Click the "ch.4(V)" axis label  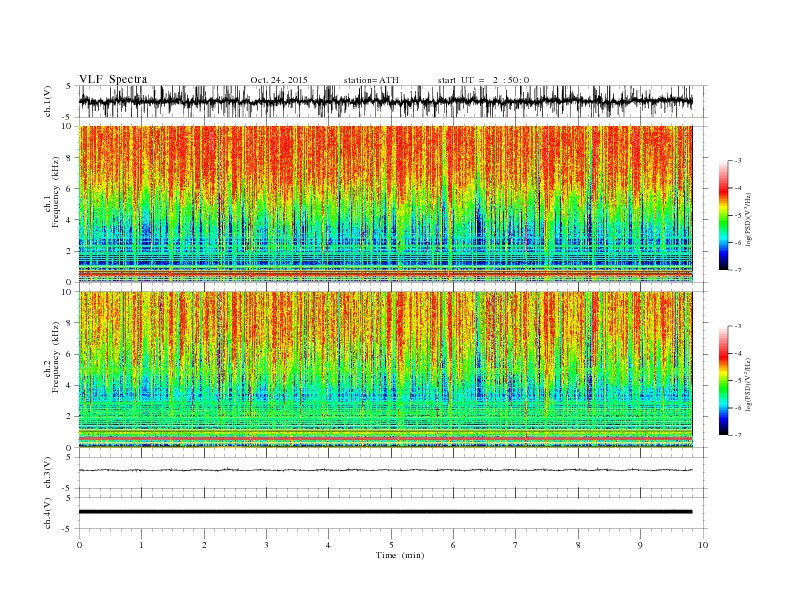tap(48, 513)
